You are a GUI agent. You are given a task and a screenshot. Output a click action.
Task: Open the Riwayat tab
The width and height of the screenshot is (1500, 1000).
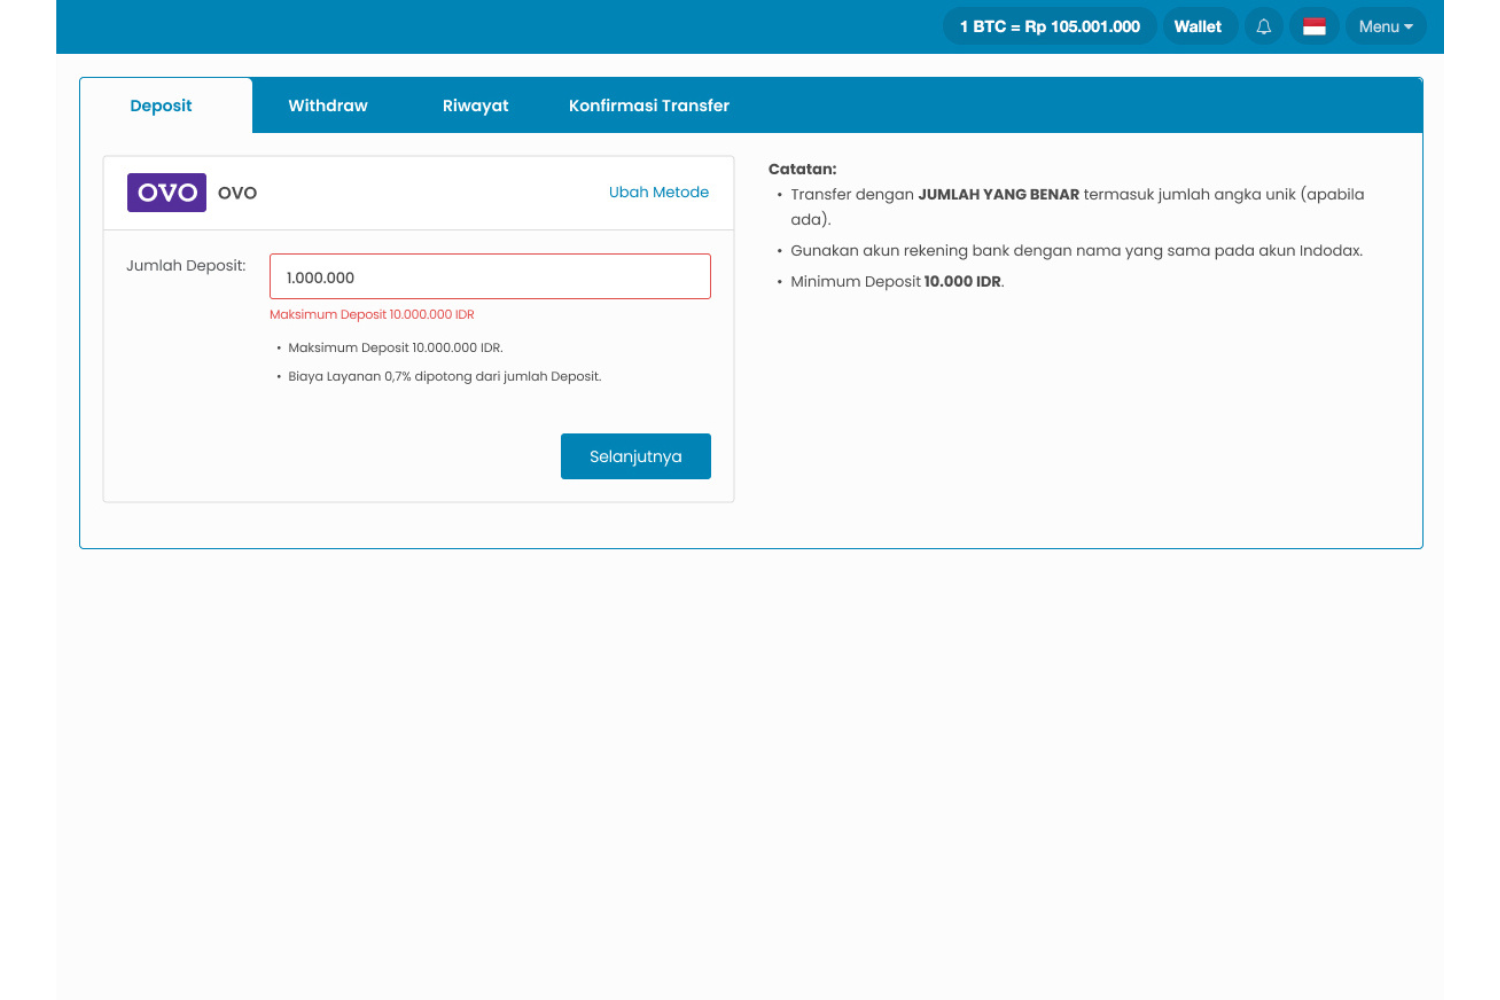point(476,106)
